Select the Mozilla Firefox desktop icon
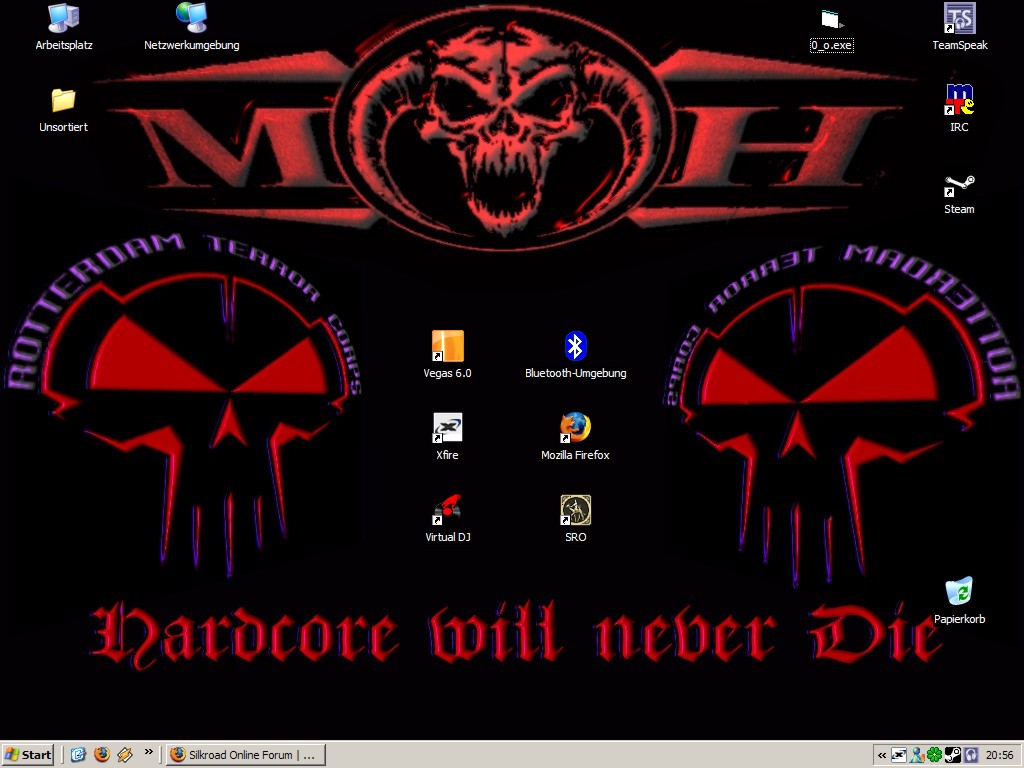 pos(575,428)
